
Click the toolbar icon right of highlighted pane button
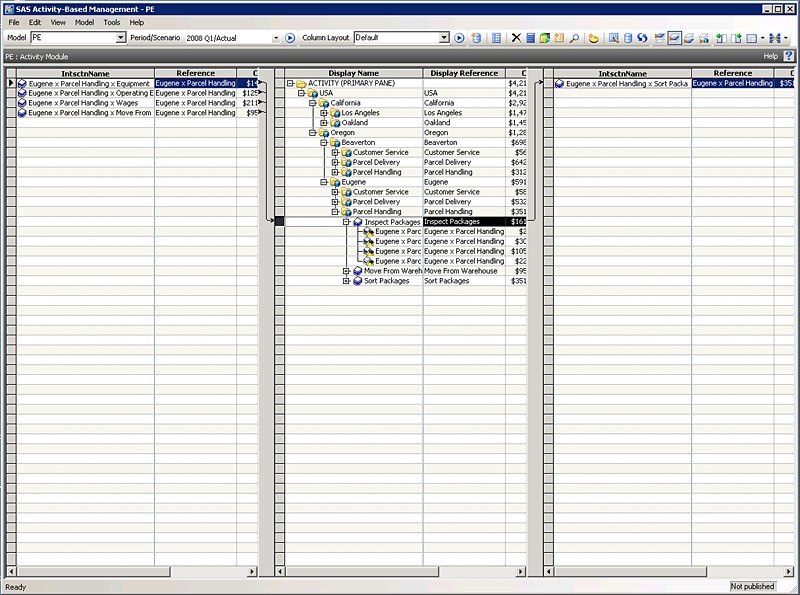689,38
